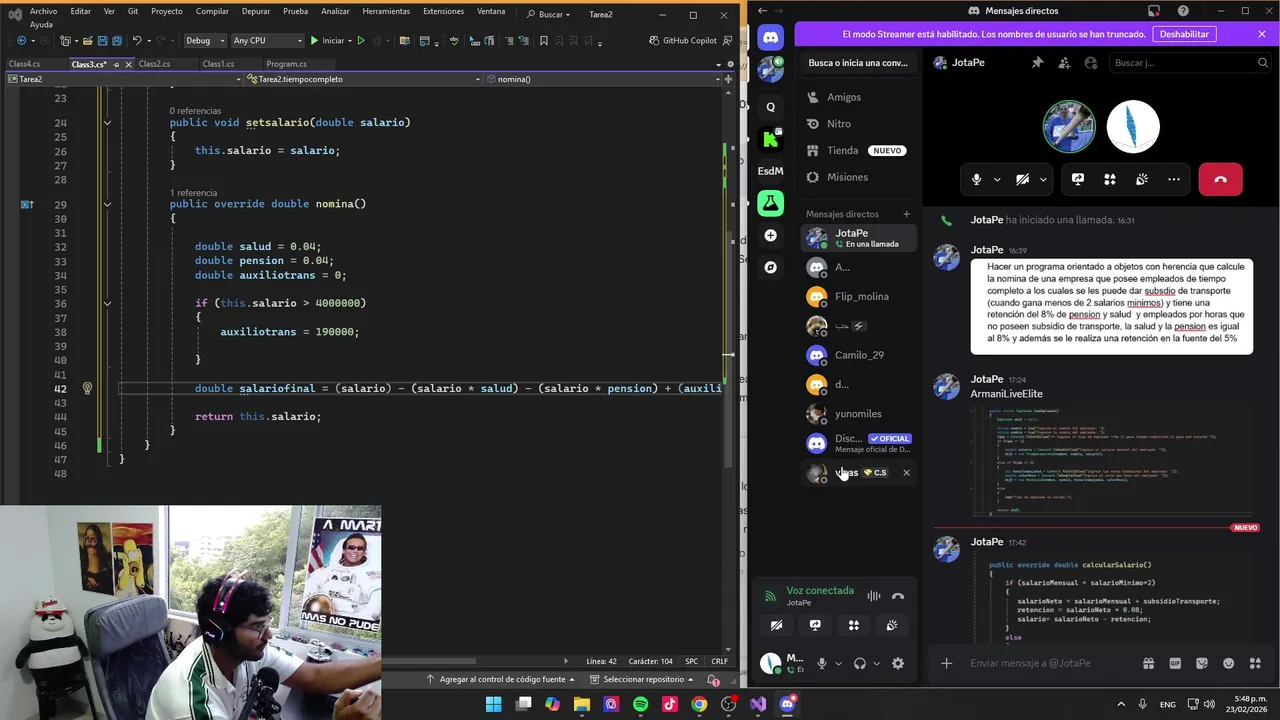The image size is (1280, 720).
Task: Click Busca o inicia una conversación box
Action: [858, 62]
